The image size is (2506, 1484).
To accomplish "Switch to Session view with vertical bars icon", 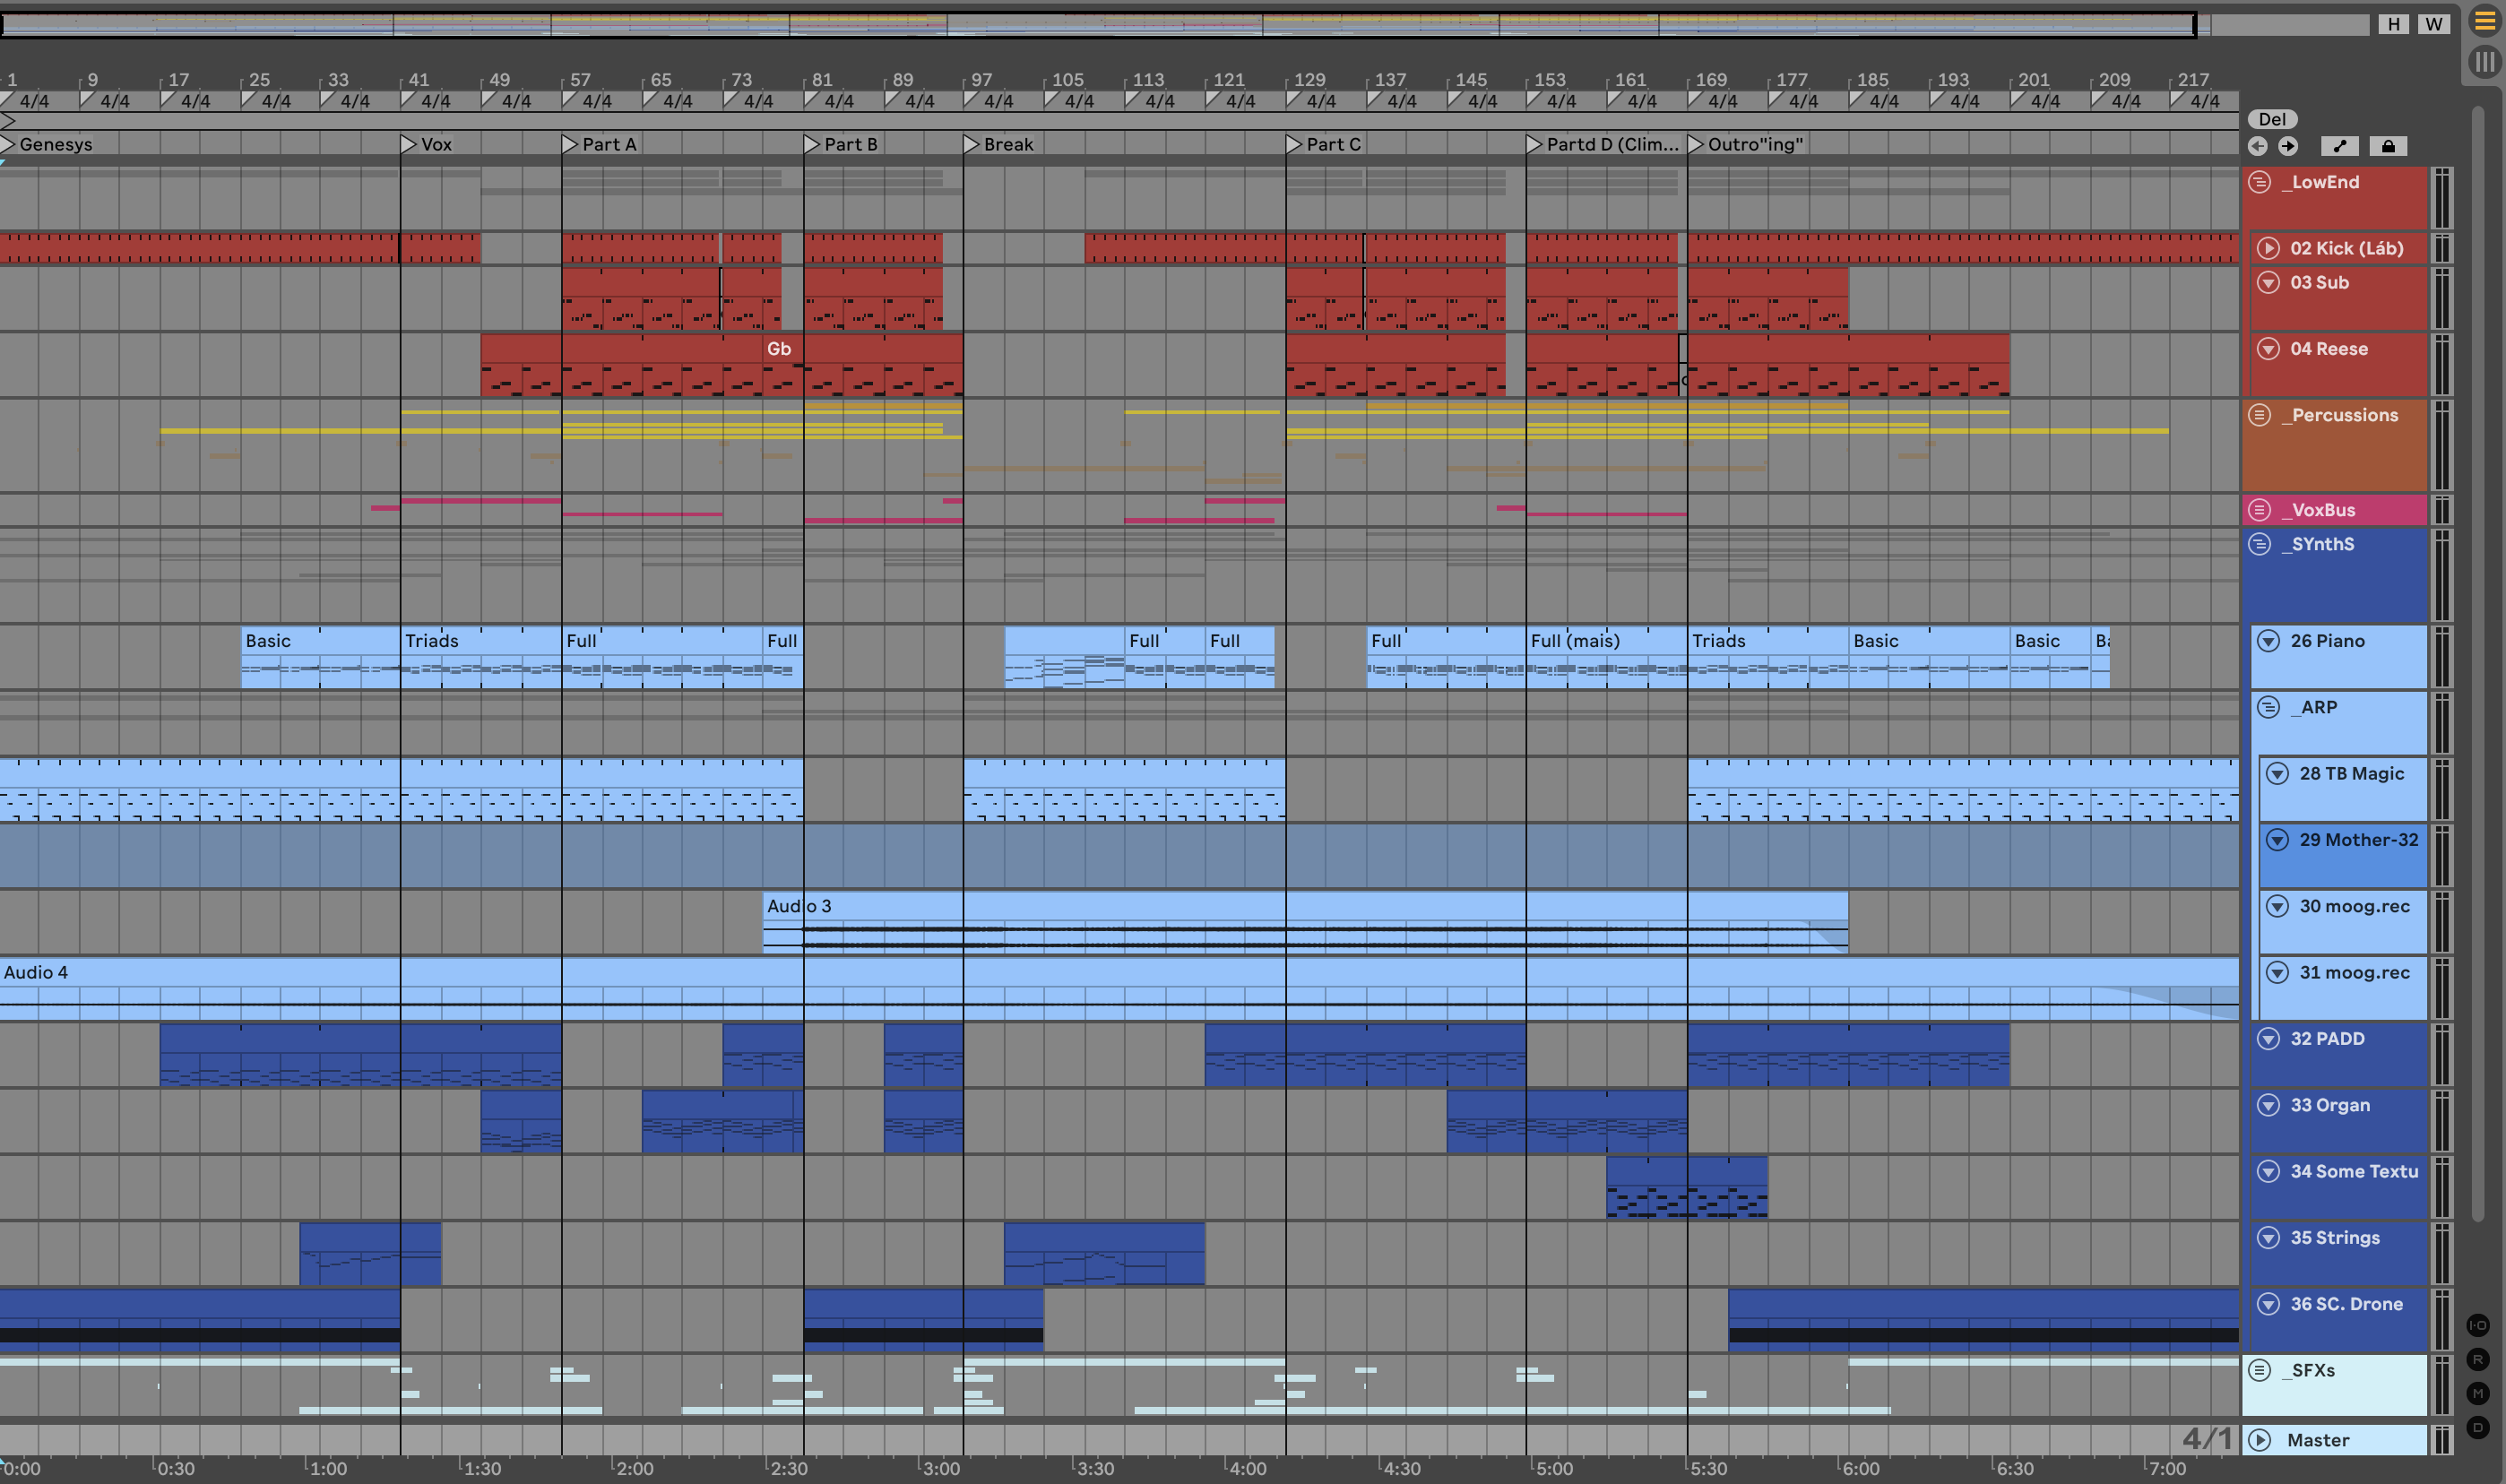I will tap(2484, 62).
